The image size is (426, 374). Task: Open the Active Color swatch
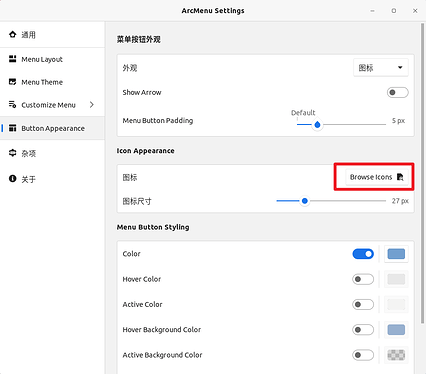(x=396, y=304)
